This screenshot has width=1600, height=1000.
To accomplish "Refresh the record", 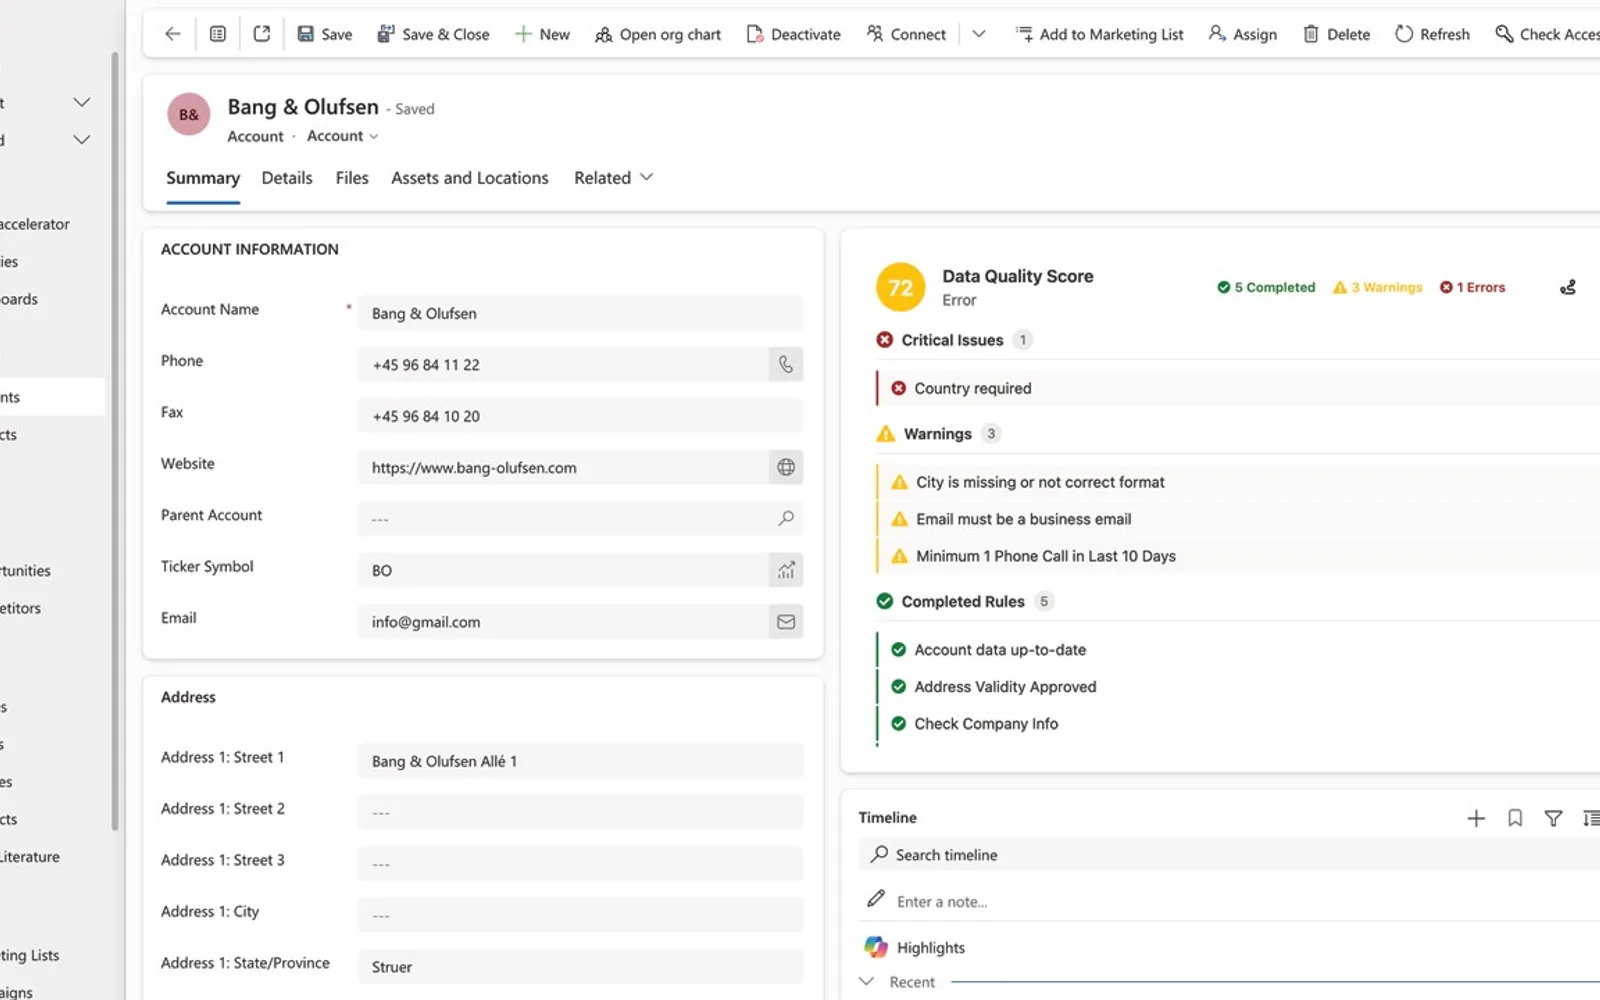I will pos(1432,34).
